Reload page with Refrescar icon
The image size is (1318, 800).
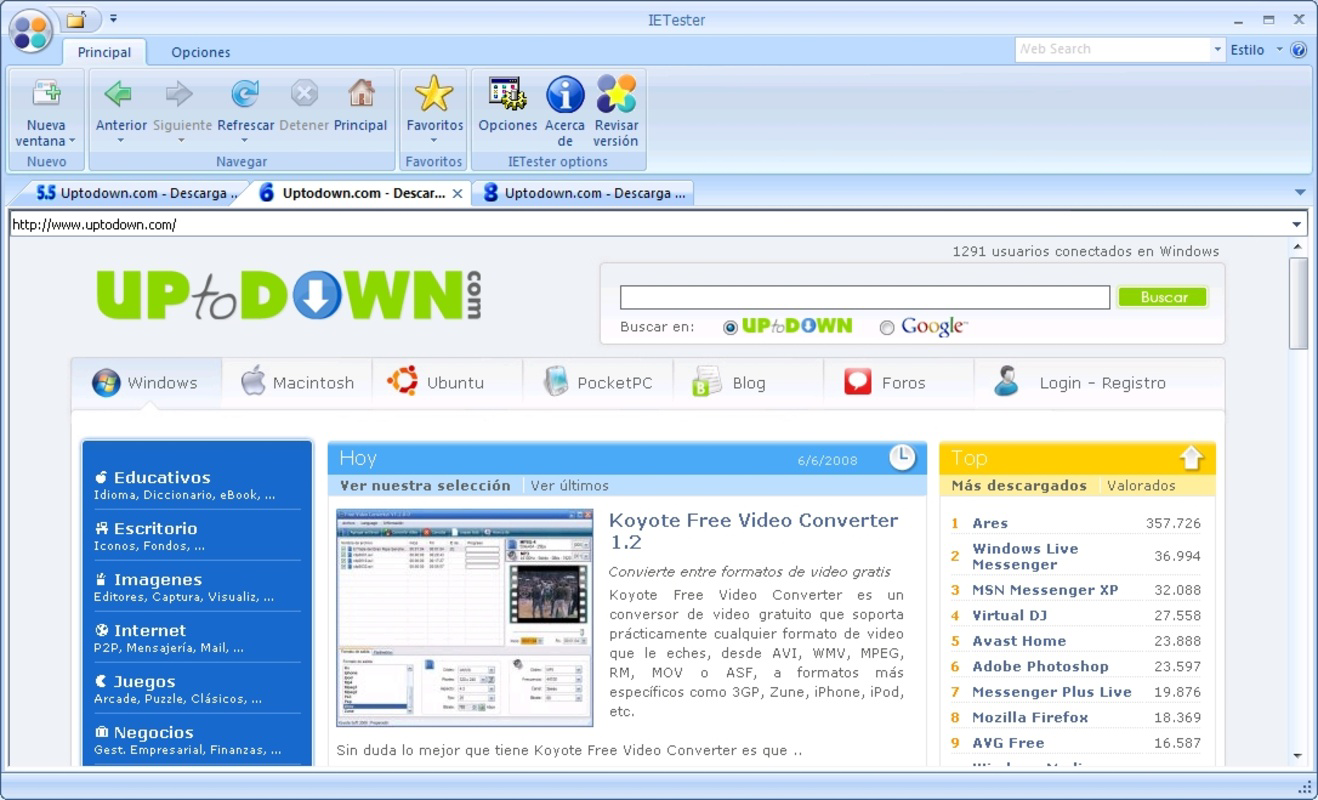tap(245, 94)
